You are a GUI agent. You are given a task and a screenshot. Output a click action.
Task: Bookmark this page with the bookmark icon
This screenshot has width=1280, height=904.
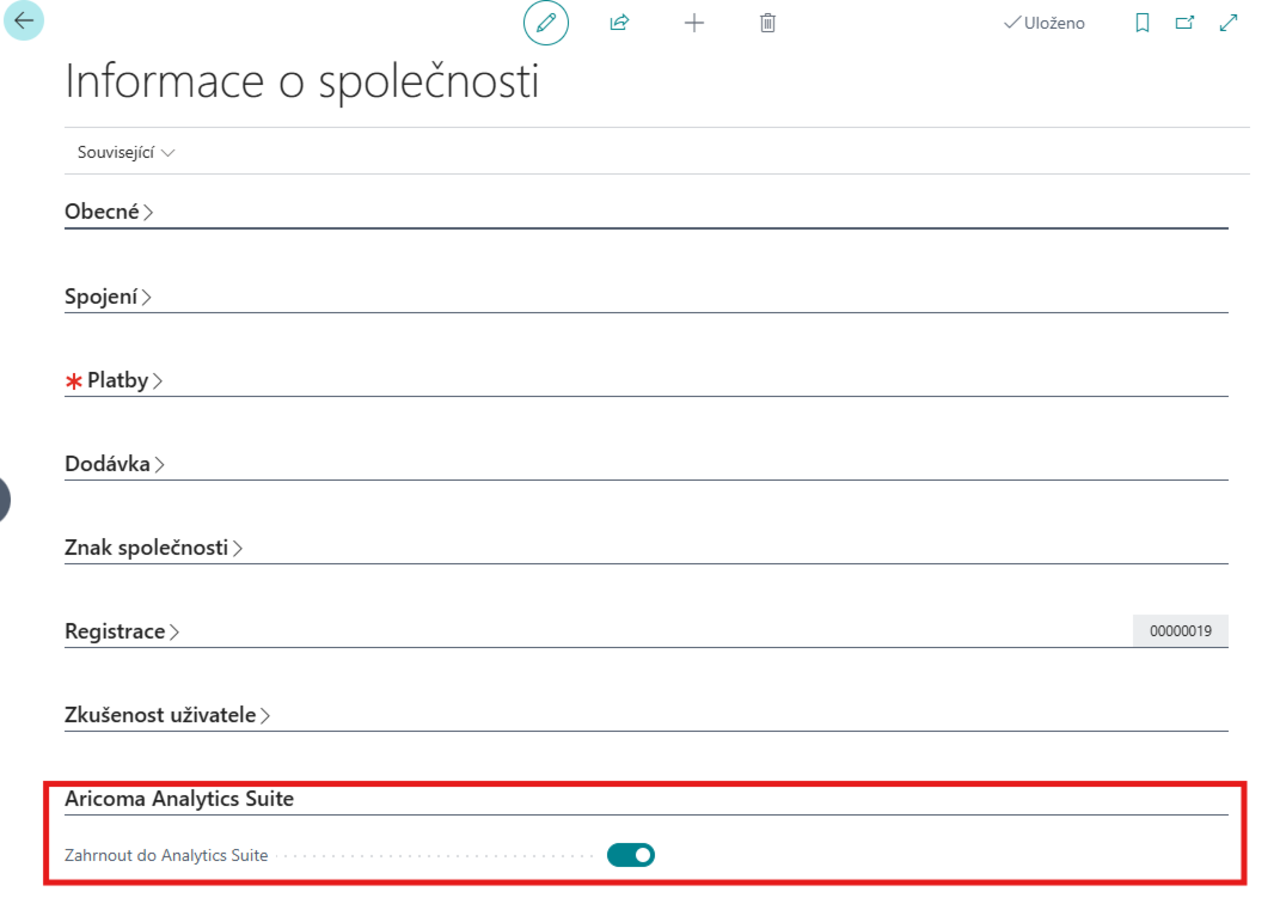click(x=1142, y=22)
